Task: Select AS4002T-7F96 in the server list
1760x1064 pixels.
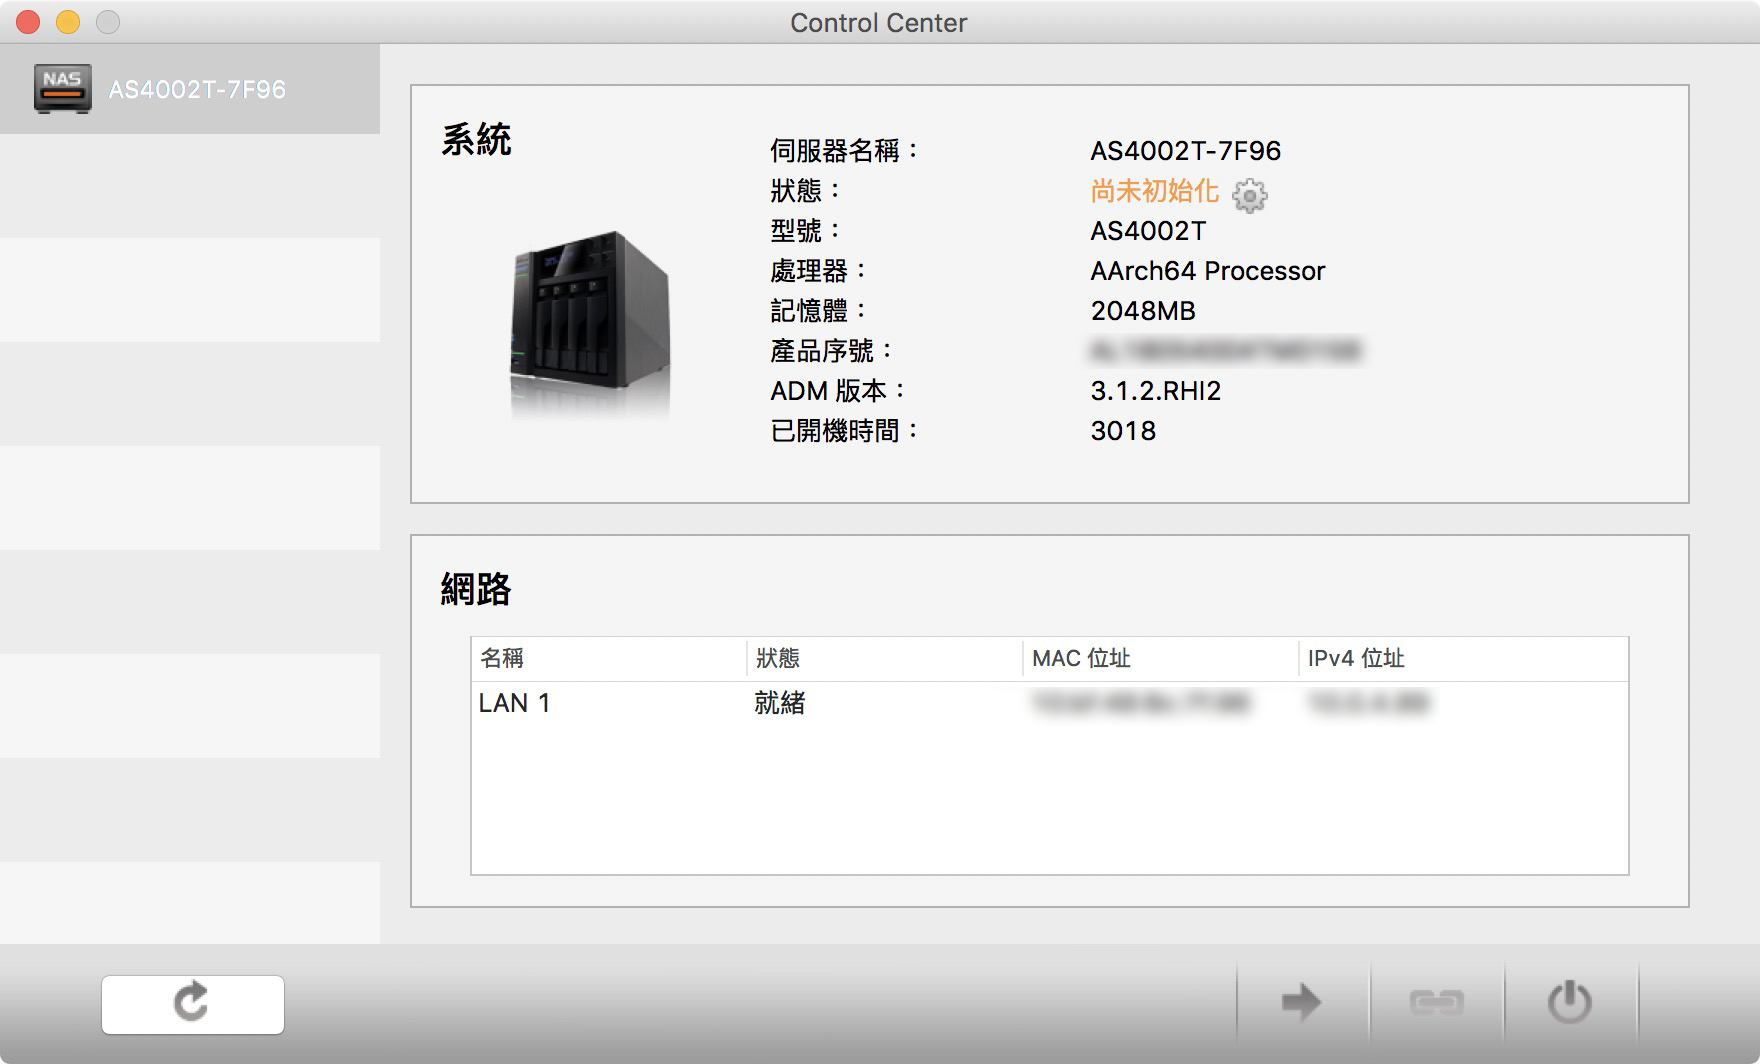Action: click(197, 90)
